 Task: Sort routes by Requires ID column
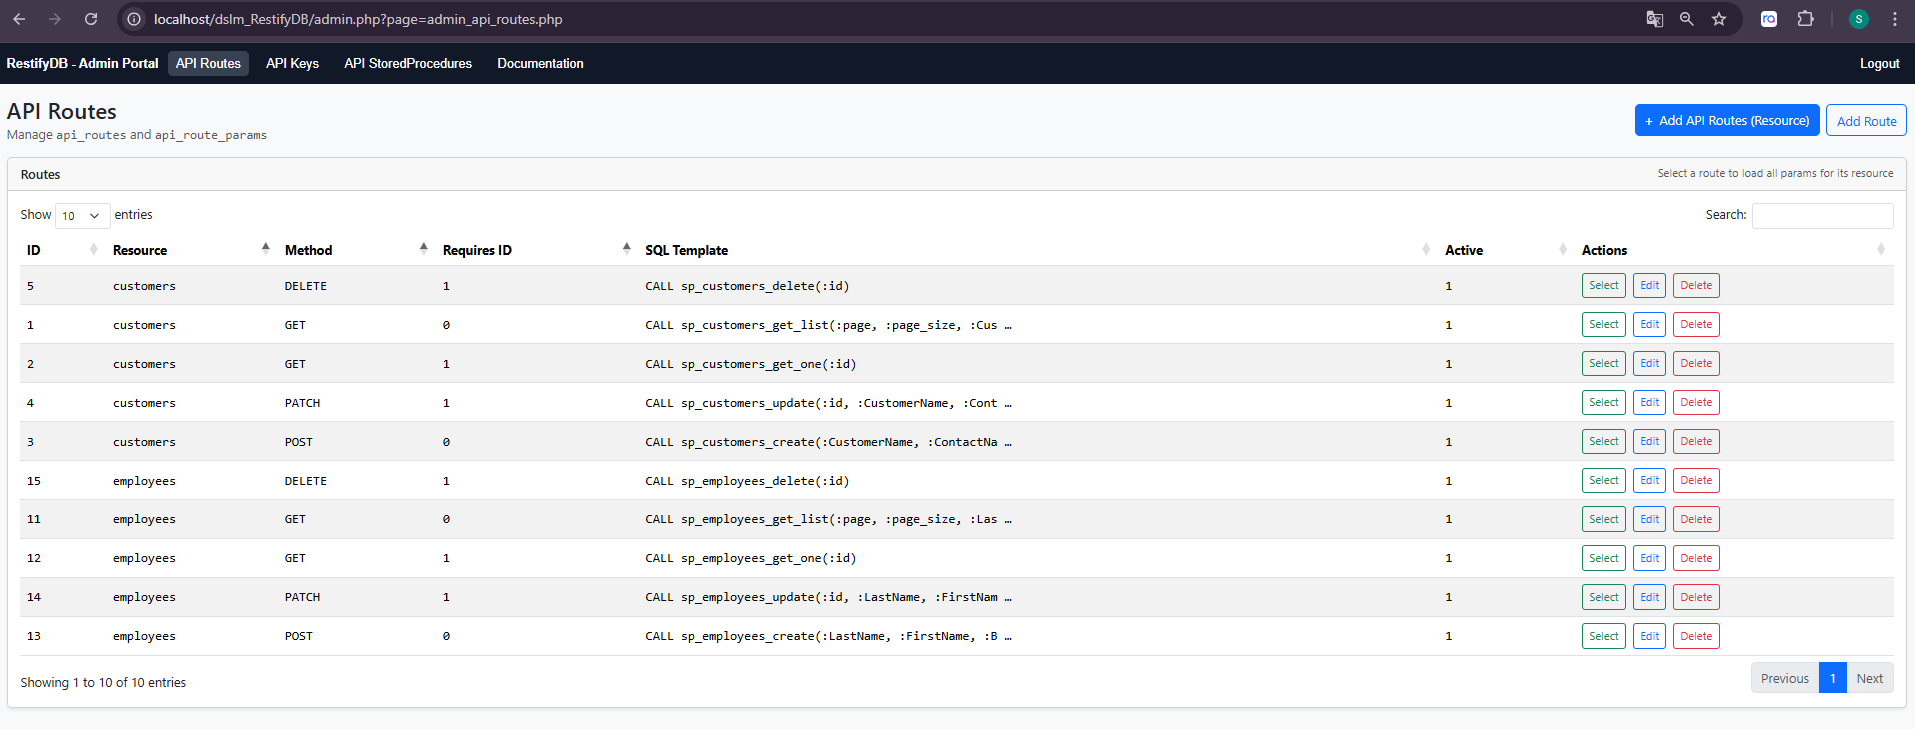click(x=477, y=250)
